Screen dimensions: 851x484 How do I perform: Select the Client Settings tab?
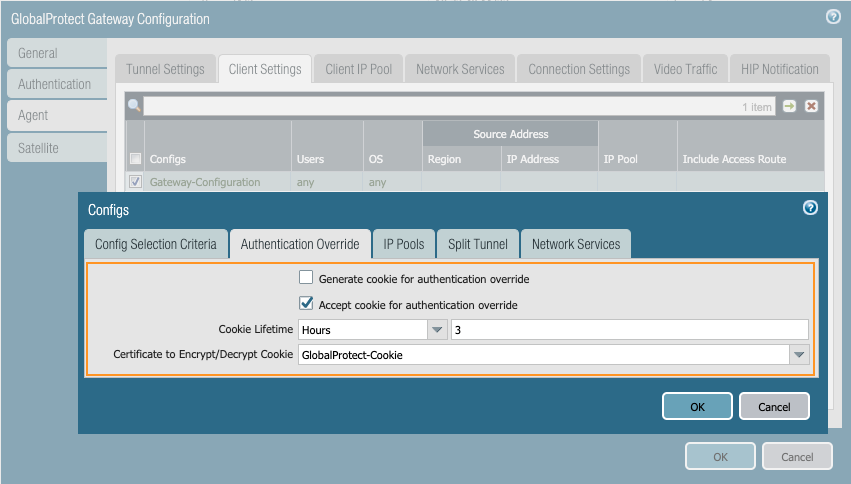coord(265,69)
